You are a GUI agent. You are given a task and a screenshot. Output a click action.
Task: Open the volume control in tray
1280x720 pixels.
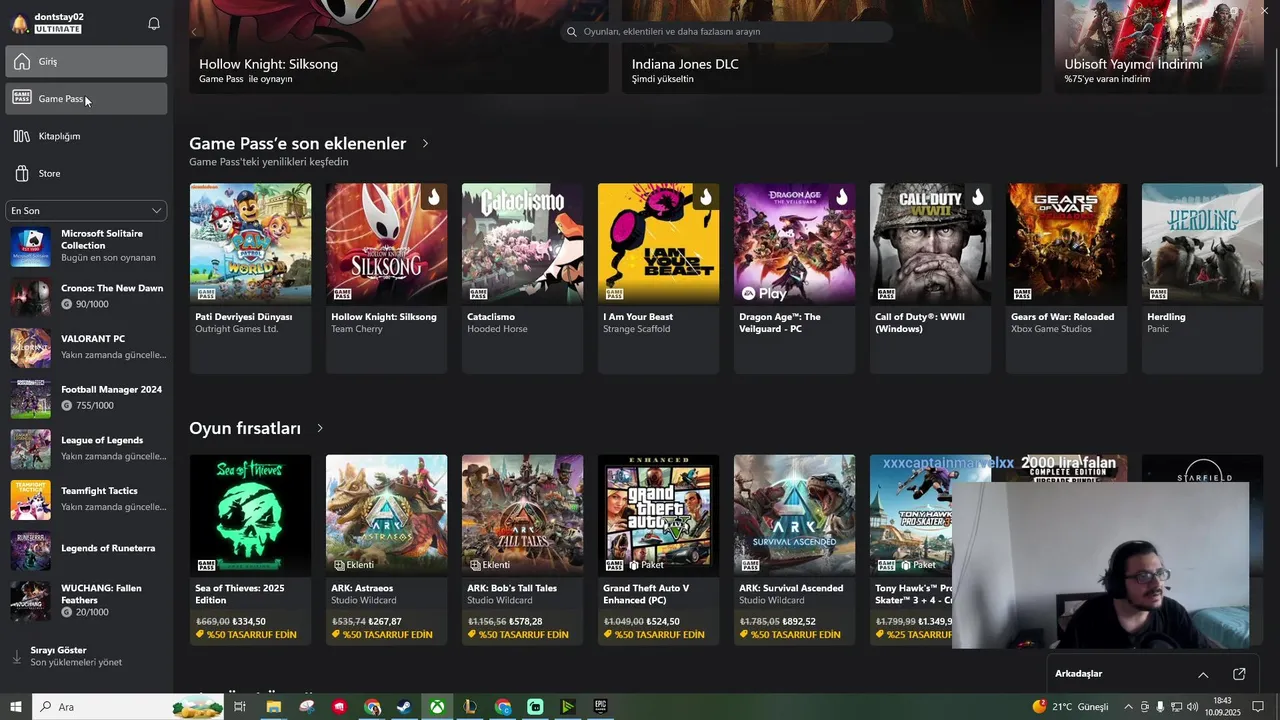pos(1192,707)
